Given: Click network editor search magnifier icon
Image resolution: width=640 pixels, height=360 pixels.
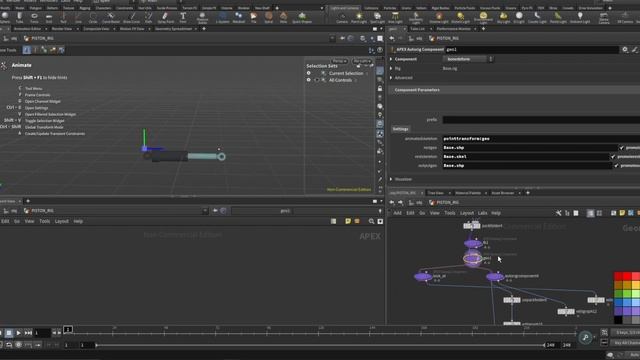Looking at the screenshot, I should (x=371, y=221).
